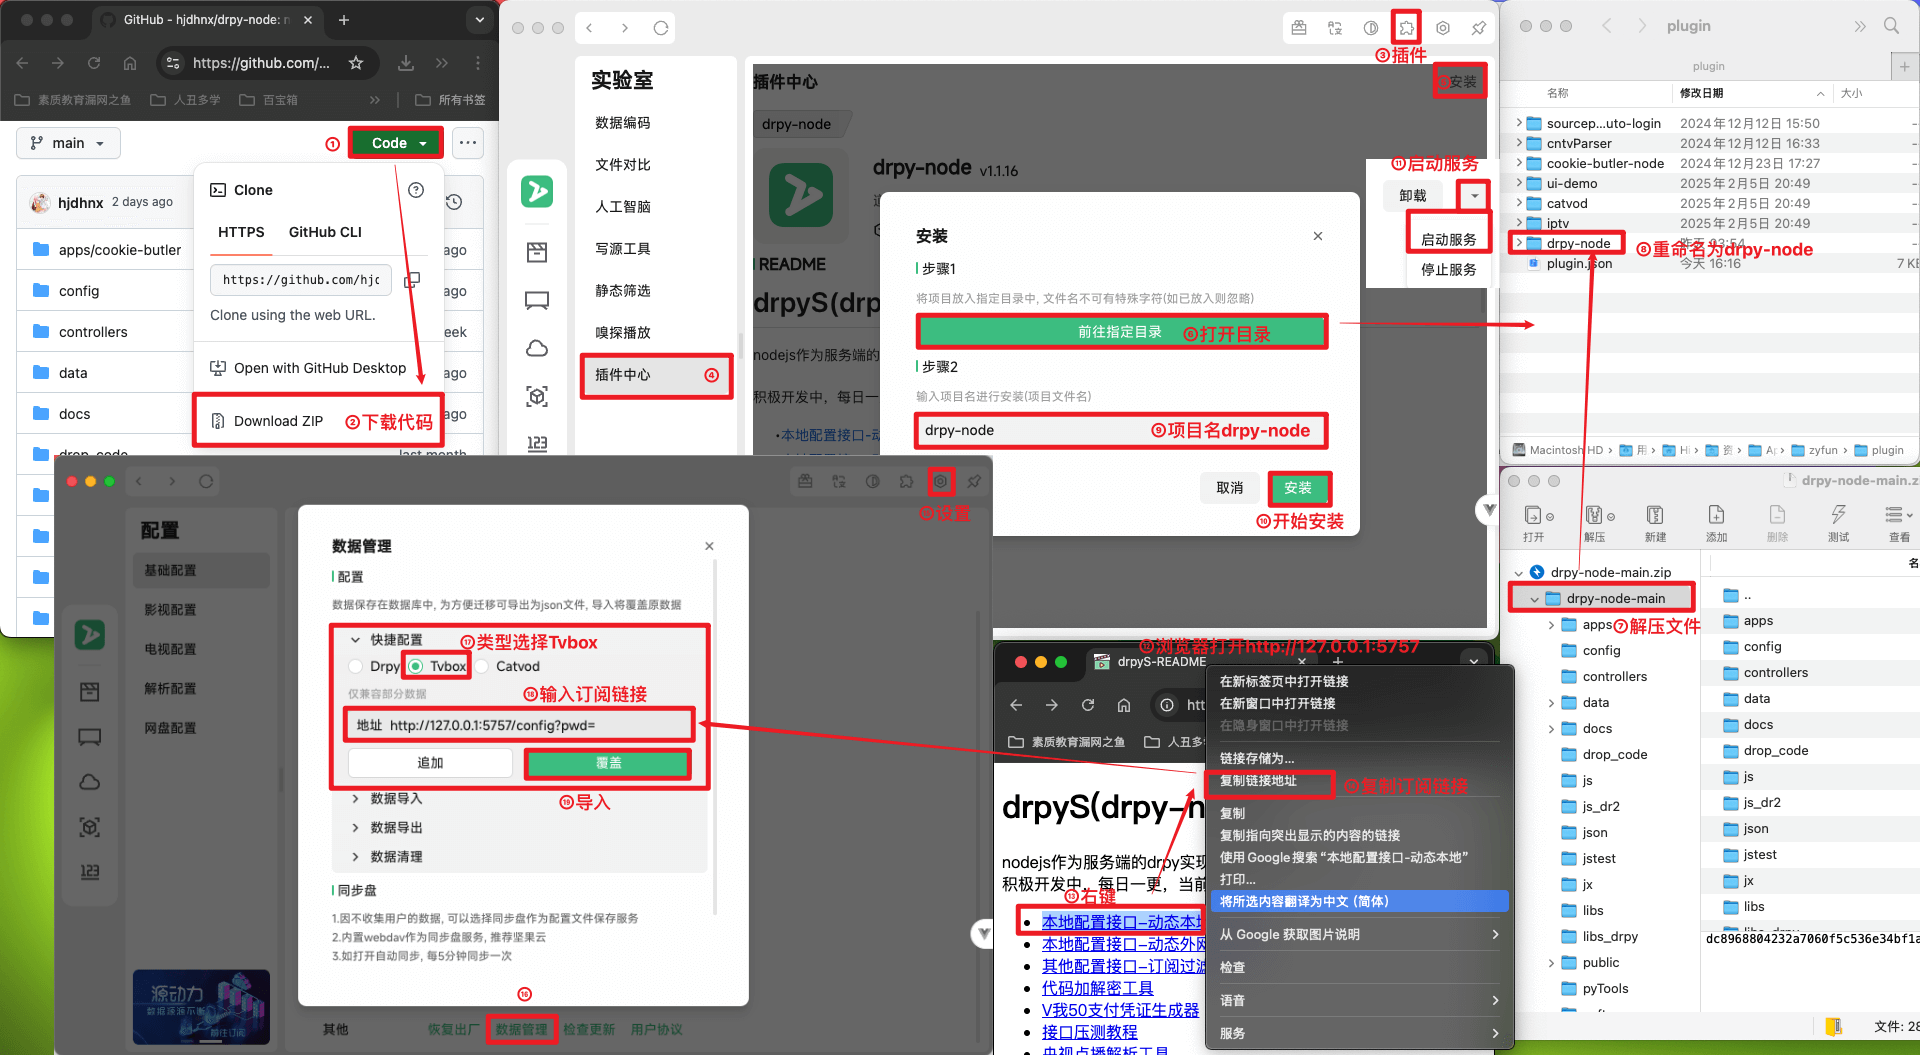Click the Clone help question-mark icon

click(416, 190)
